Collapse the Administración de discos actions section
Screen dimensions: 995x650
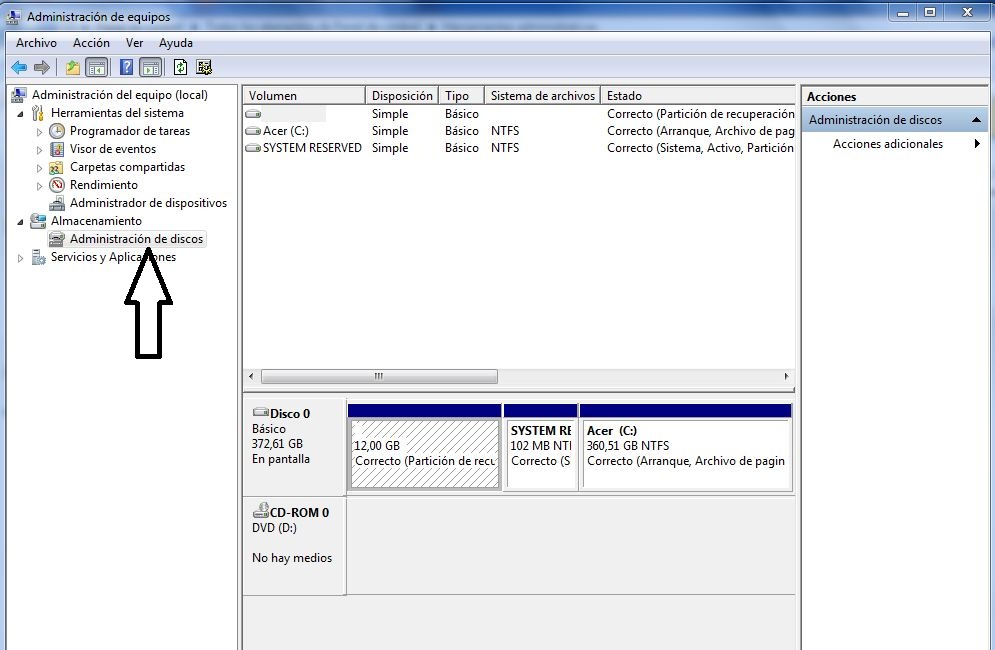click(977, 120)
